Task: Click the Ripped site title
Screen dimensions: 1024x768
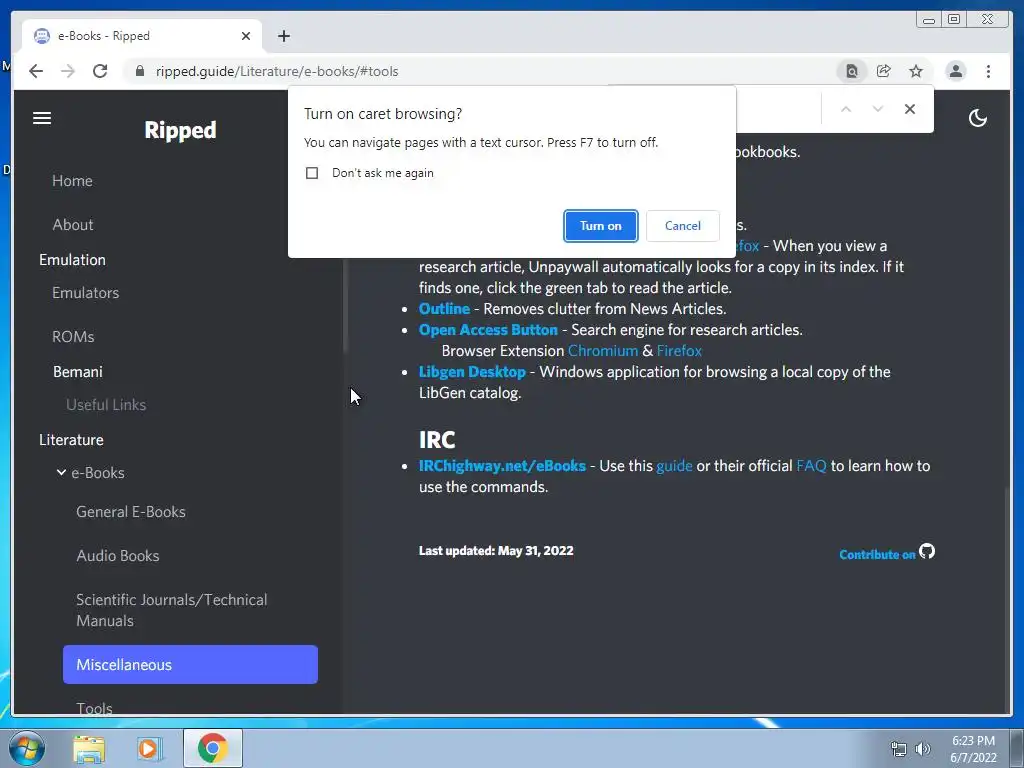Action: [x=180, y=130]
